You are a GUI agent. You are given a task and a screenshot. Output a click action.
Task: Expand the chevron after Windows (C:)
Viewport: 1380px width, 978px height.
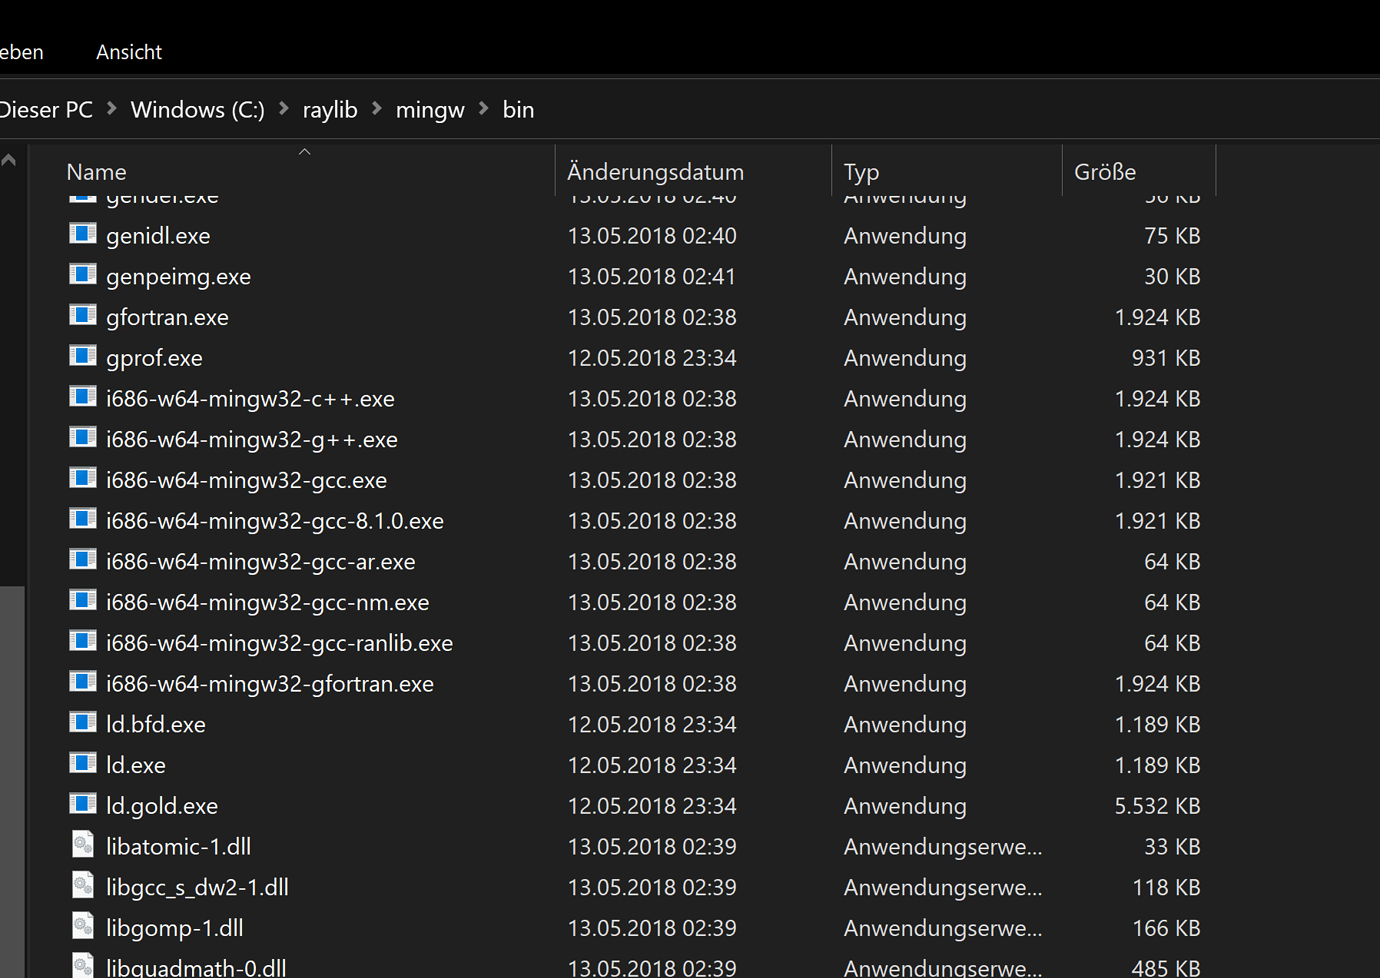click(283, 109)
